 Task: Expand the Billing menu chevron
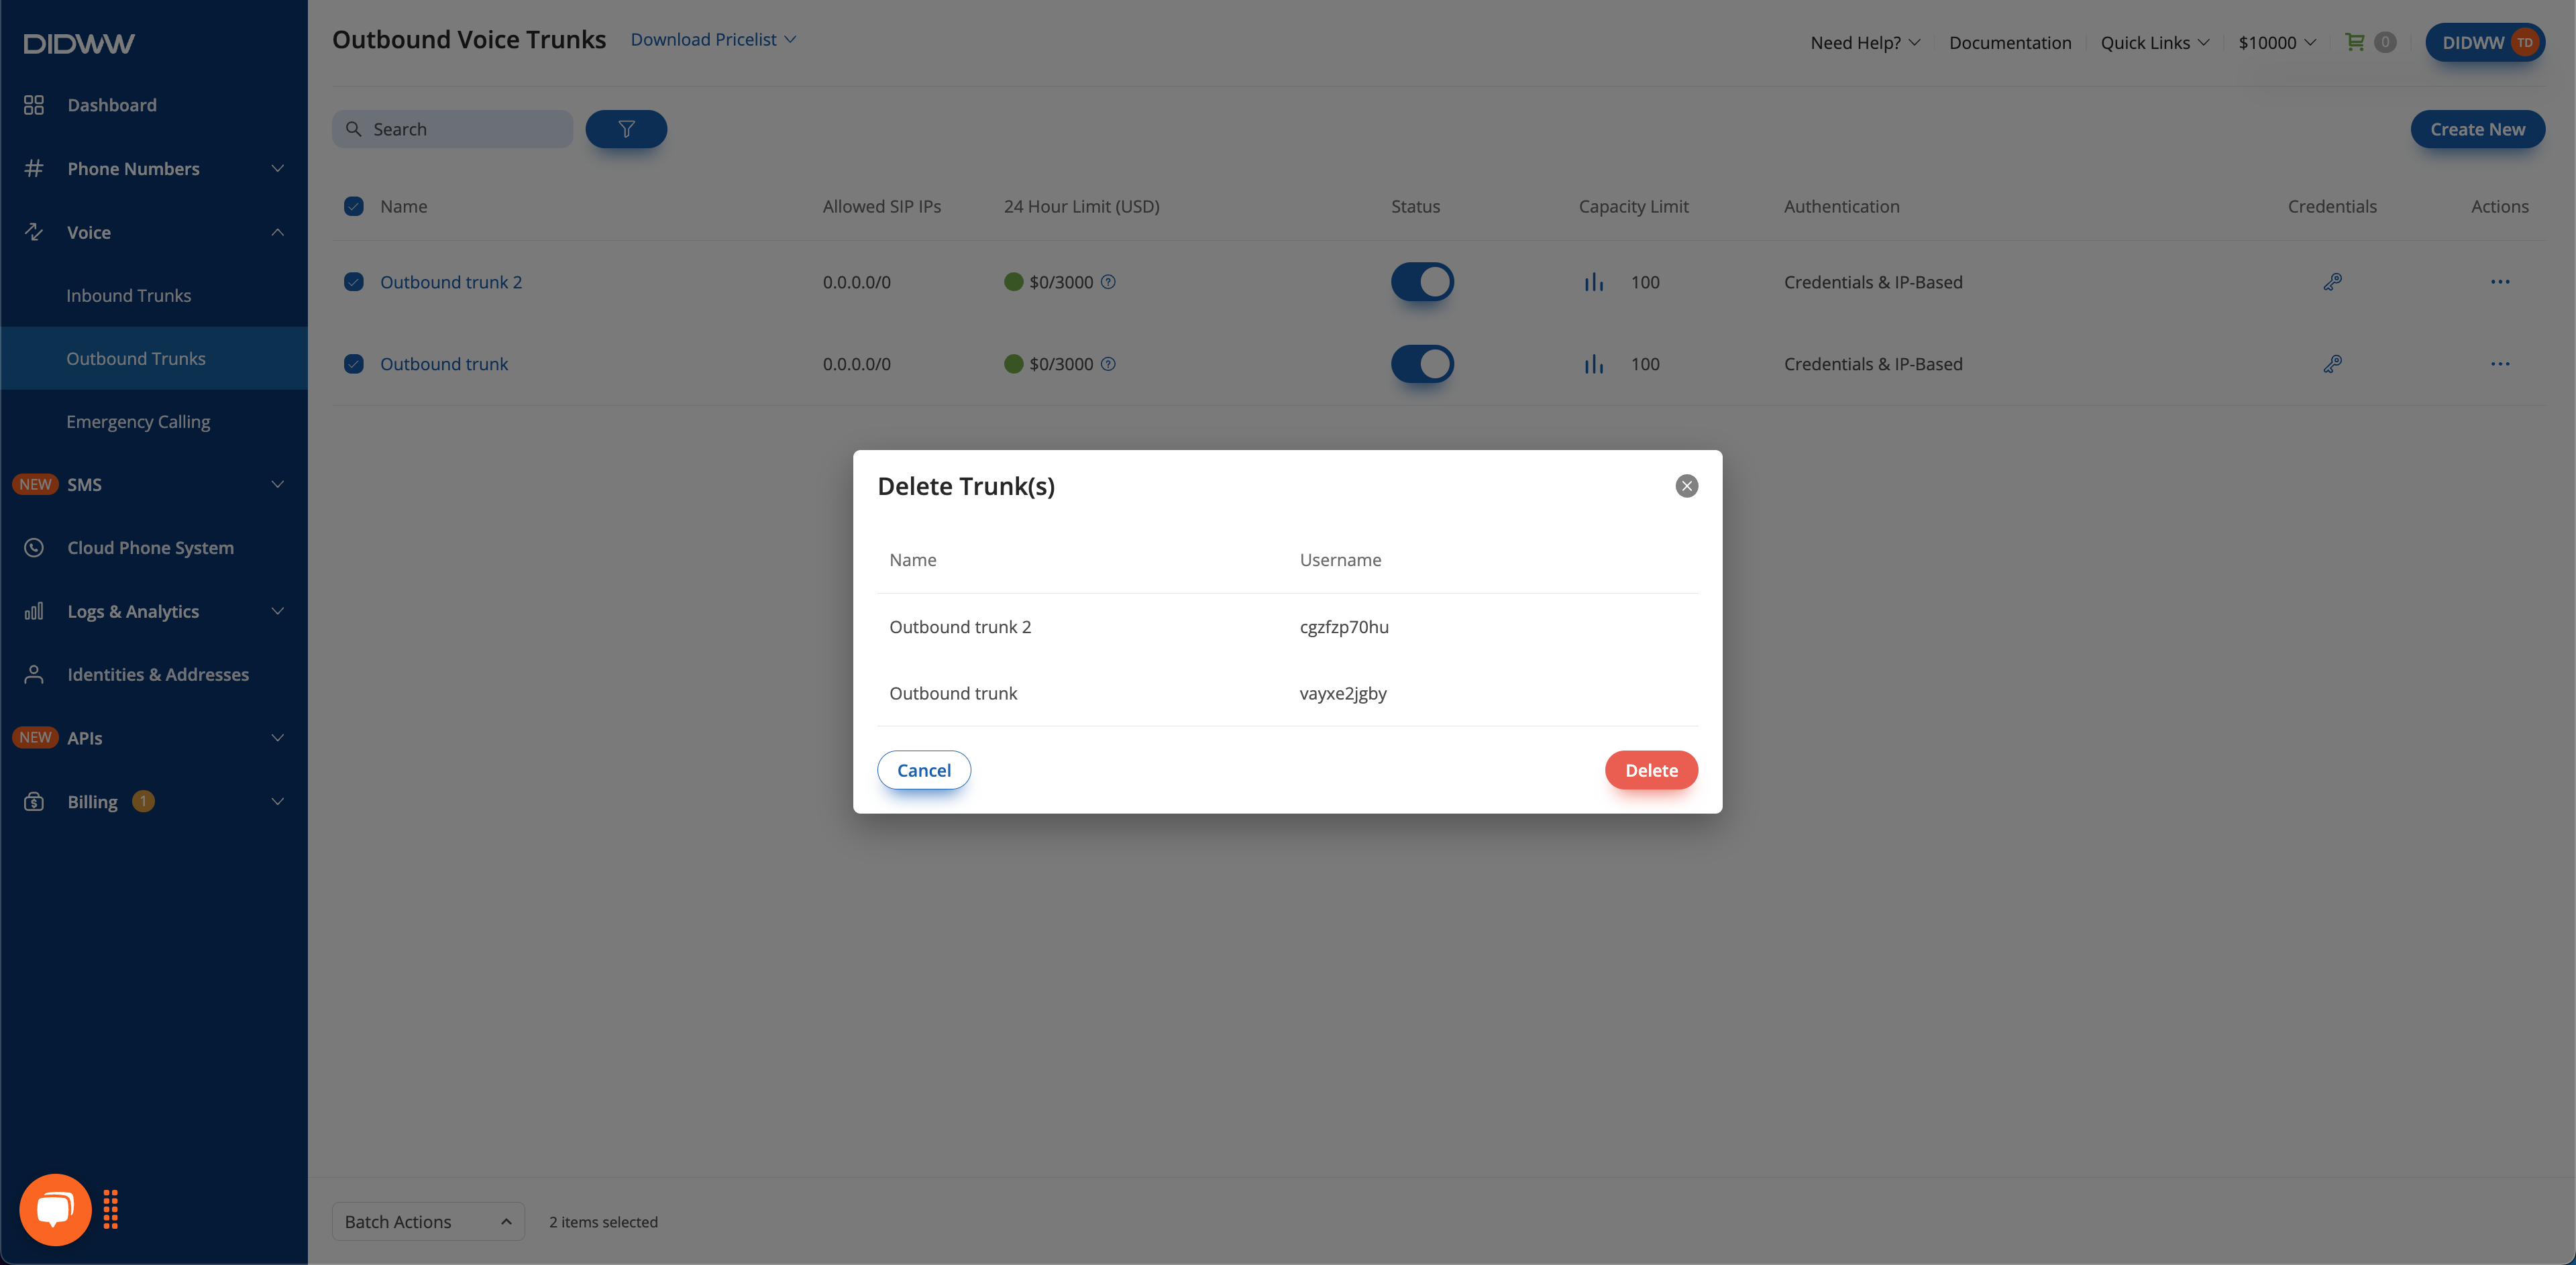(x=278, y=801)
